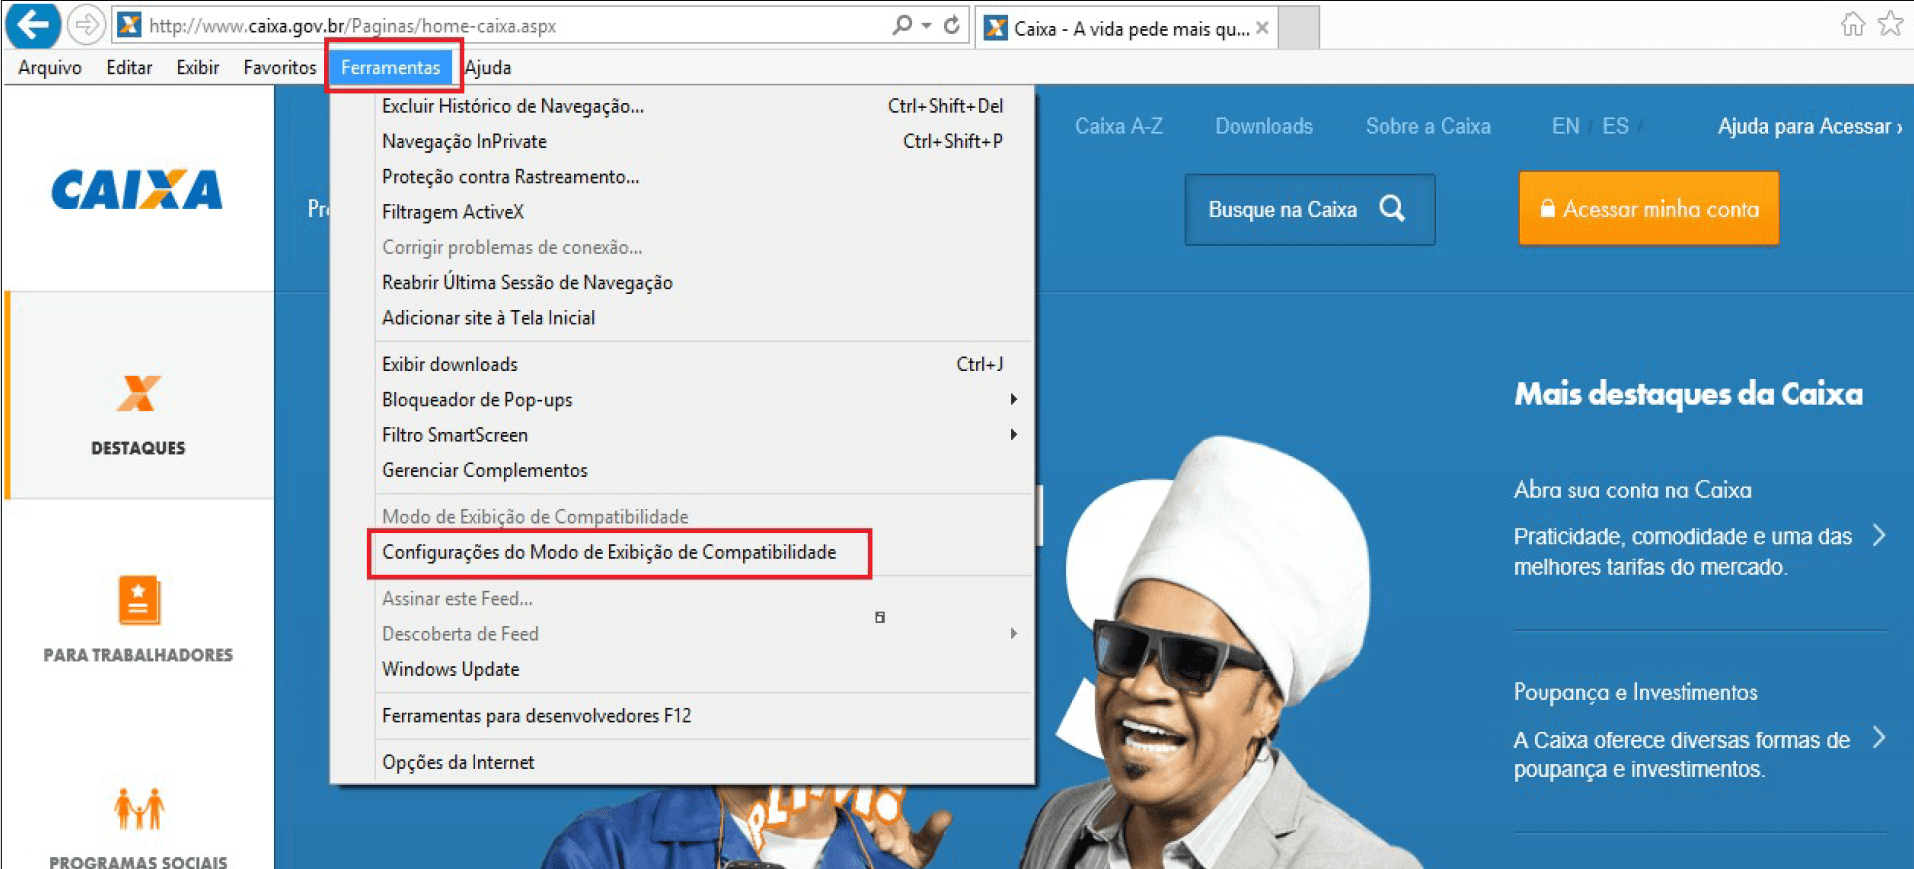1914x869 pixels.
Task: Click chevron beside Praticidade, comodidade text
Action: pyautogui.click(x=1879, y=535)
